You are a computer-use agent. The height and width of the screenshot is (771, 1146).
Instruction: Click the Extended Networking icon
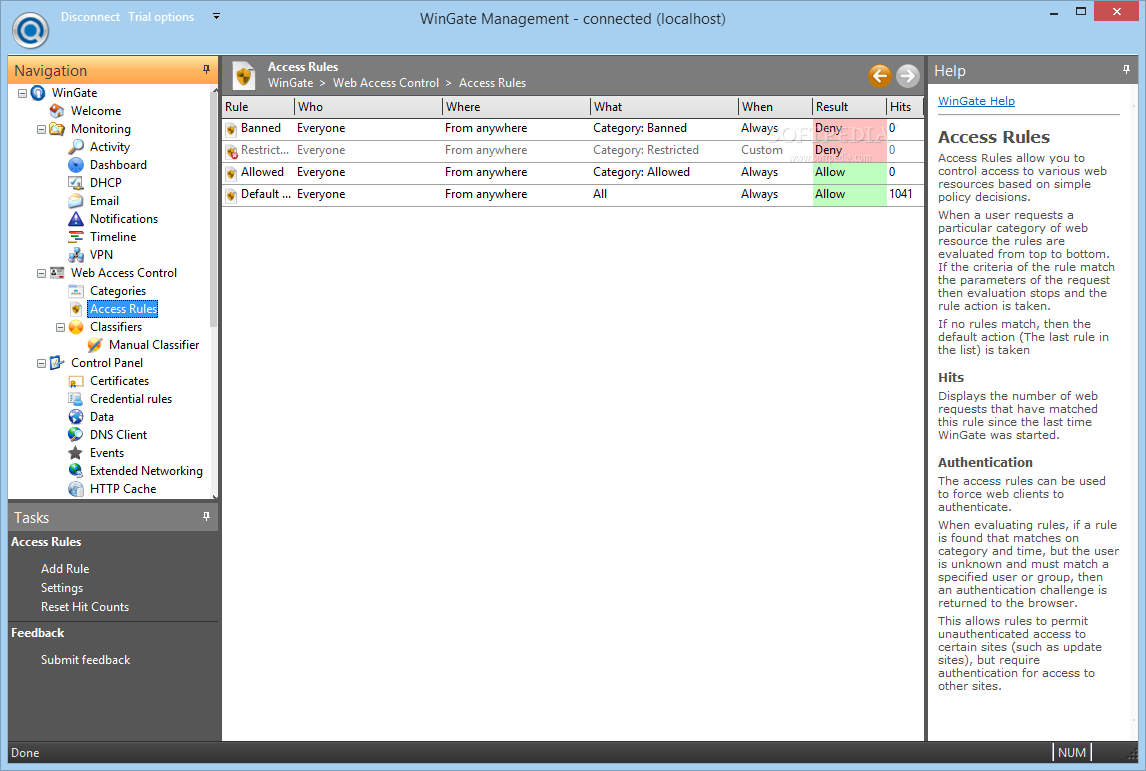76,471
